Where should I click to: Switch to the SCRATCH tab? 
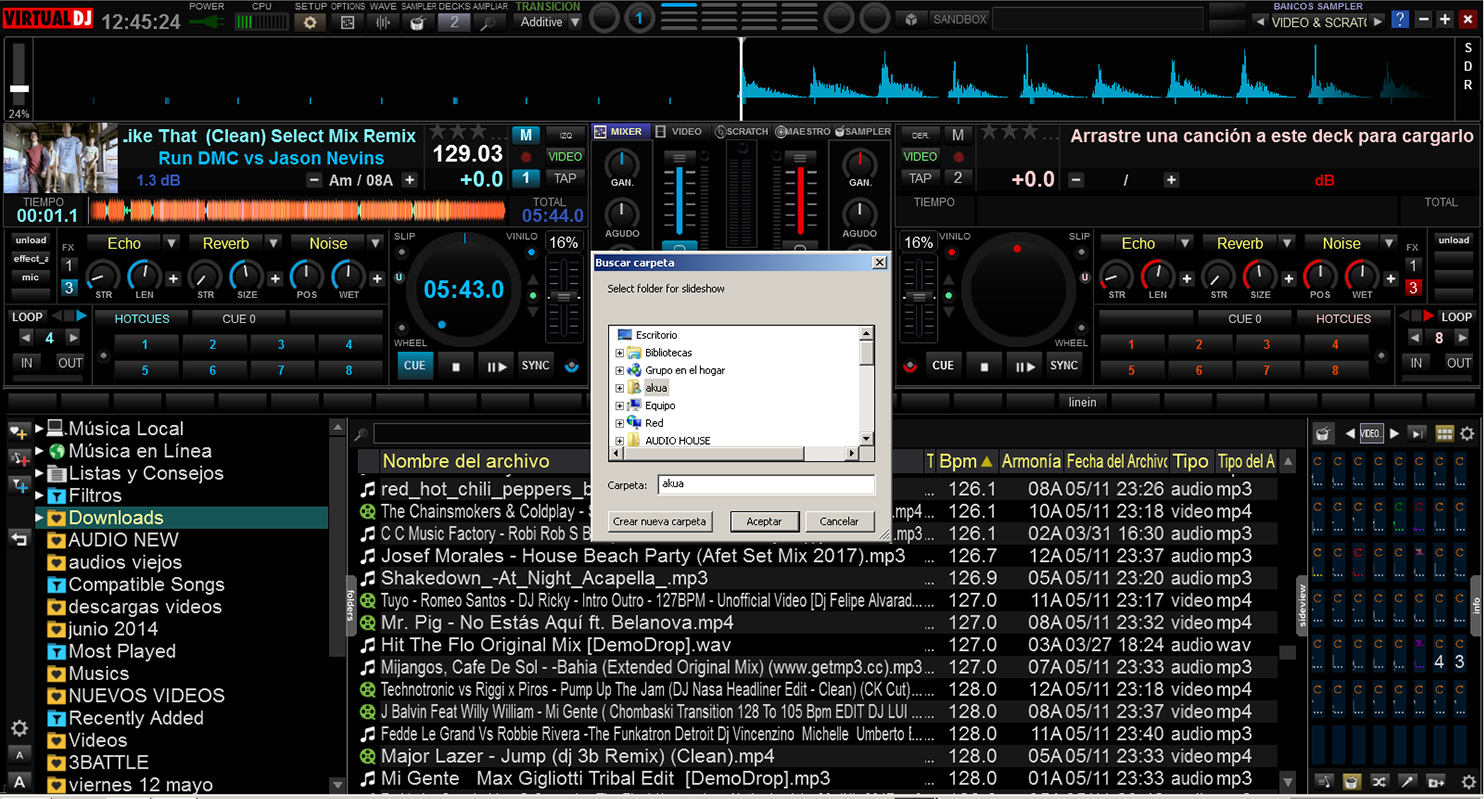741,131
